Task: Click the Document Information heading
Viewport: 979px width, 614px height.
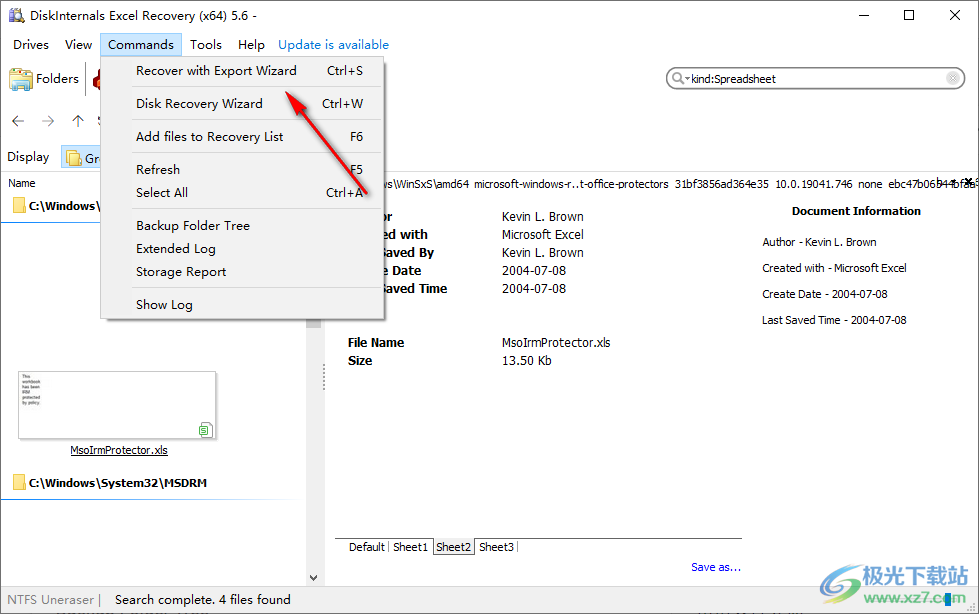Action: coord(856,211)
